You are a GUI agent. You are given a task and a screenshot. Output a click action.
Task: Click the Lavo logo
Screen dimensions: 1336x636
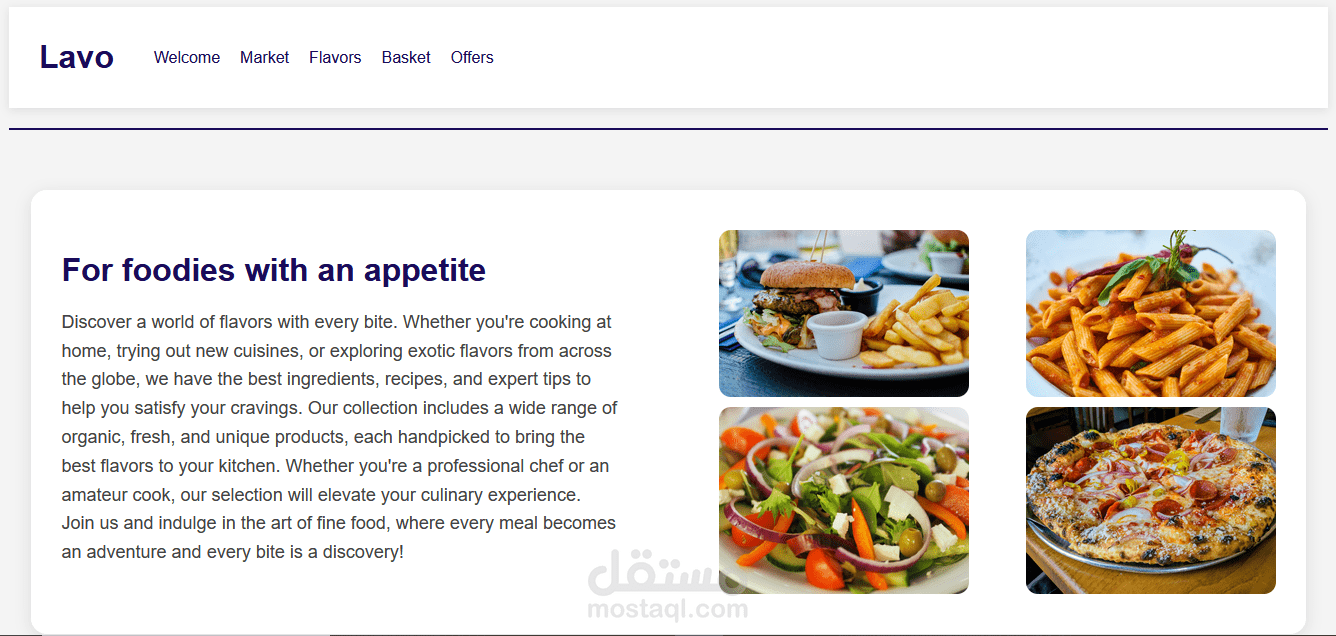tap(76, 57)
